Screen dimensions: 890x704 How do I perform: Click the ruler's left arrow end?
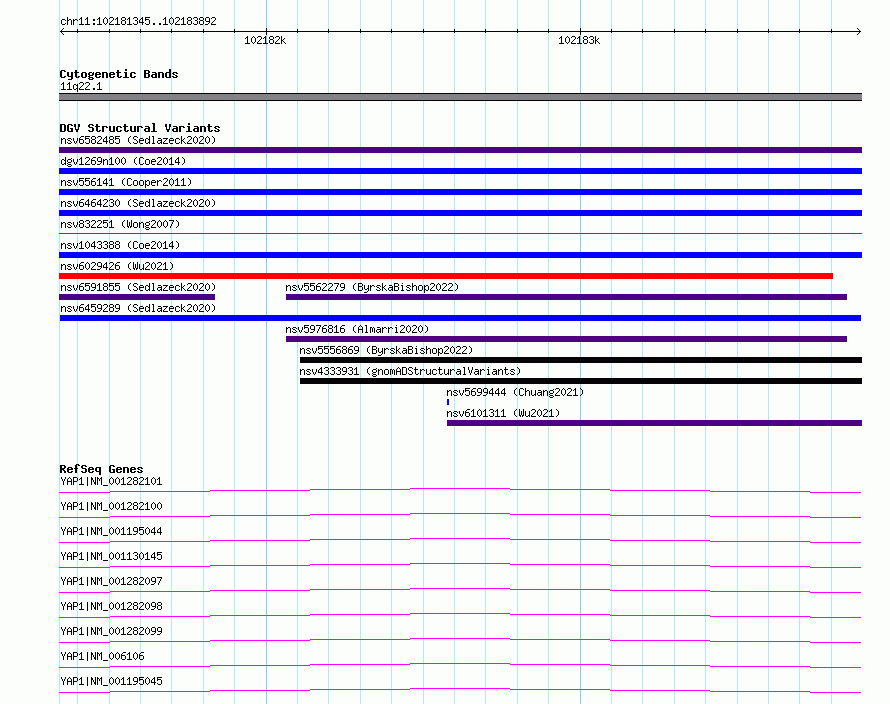click(62, 31)
